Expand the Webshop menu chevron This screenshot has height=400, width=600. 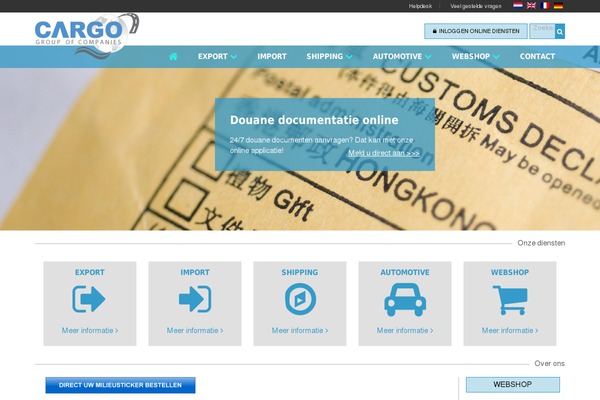pyautogui.click(x=496, y=57)
